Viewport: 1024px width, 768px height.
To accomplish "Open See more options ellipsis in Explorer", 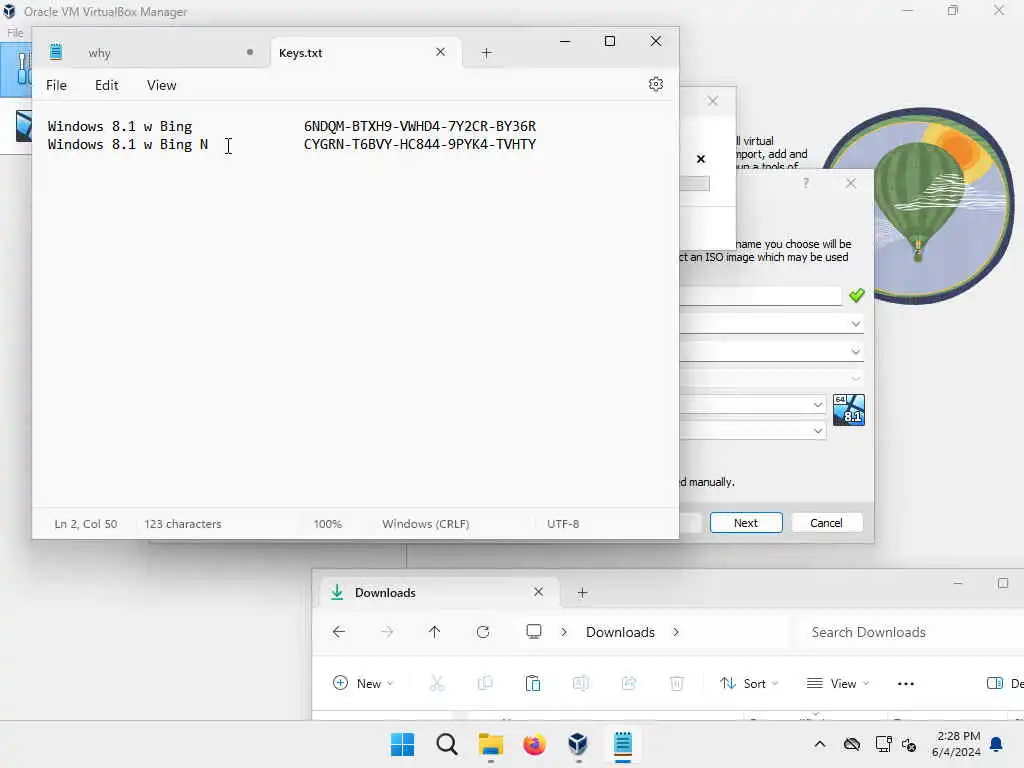I will tap(906, 683).
